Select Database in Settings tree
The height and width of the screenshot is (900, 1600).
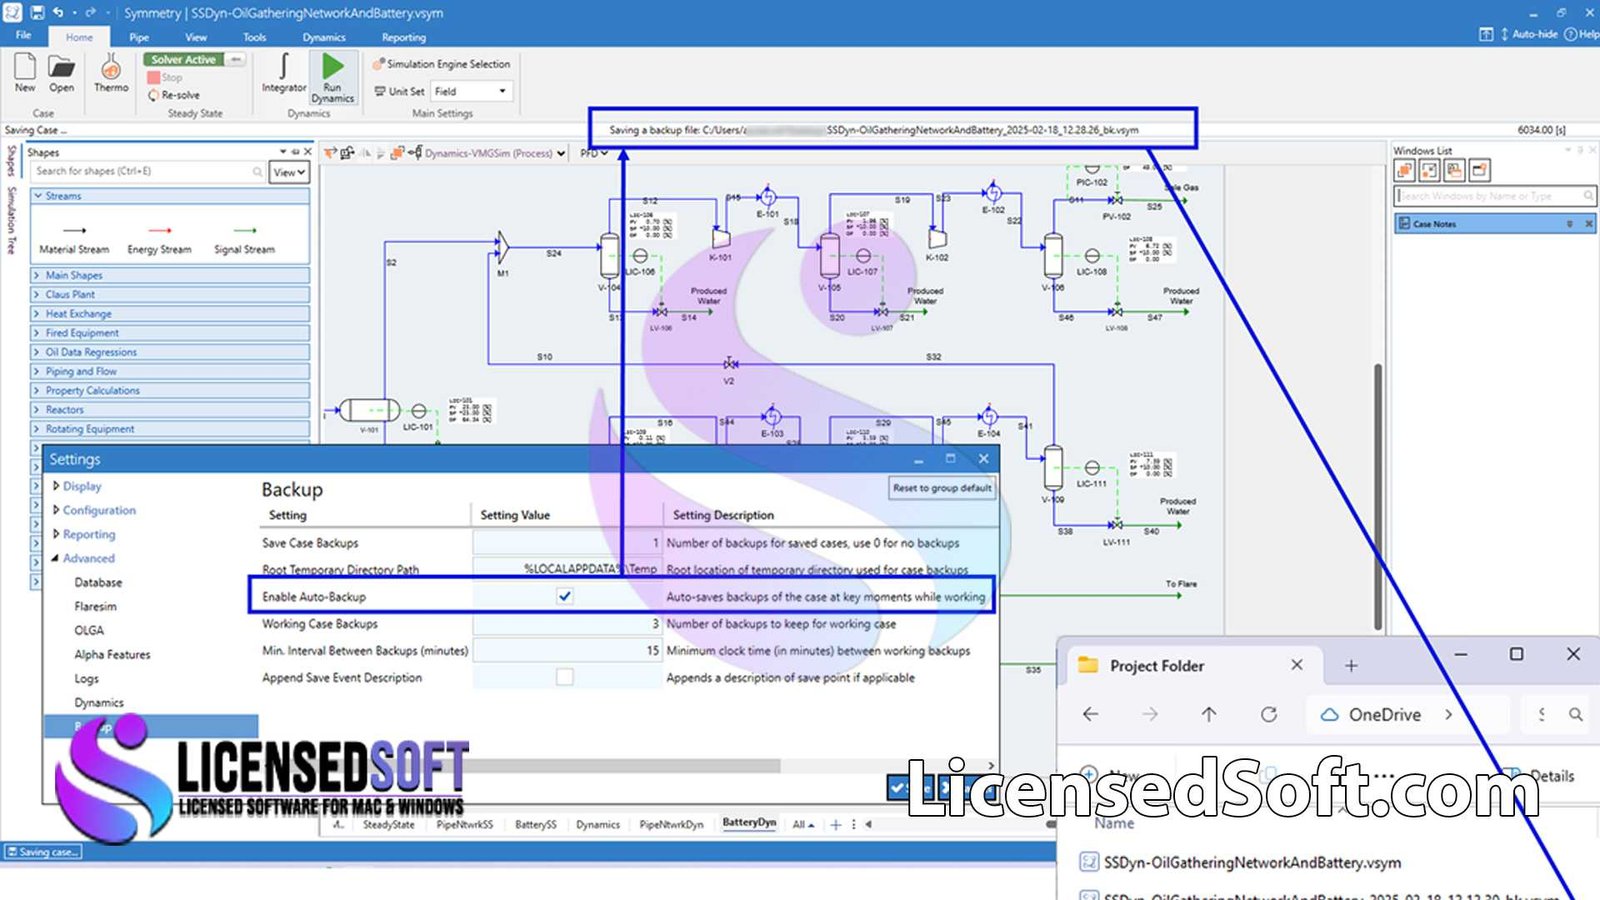[98, 582]
